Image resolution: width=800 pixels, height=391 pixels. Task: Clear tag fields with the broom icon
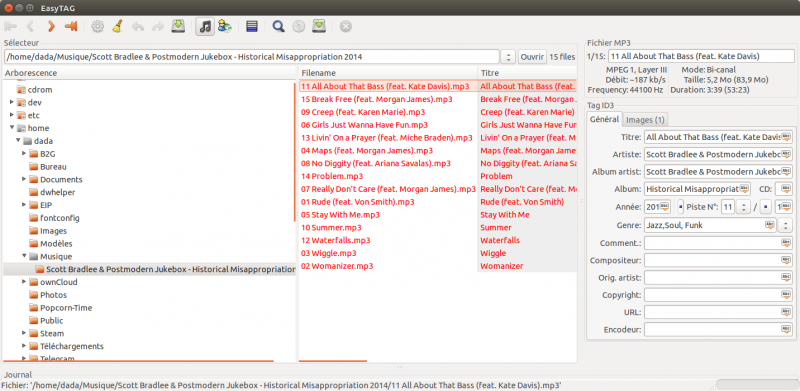[117, 26]
